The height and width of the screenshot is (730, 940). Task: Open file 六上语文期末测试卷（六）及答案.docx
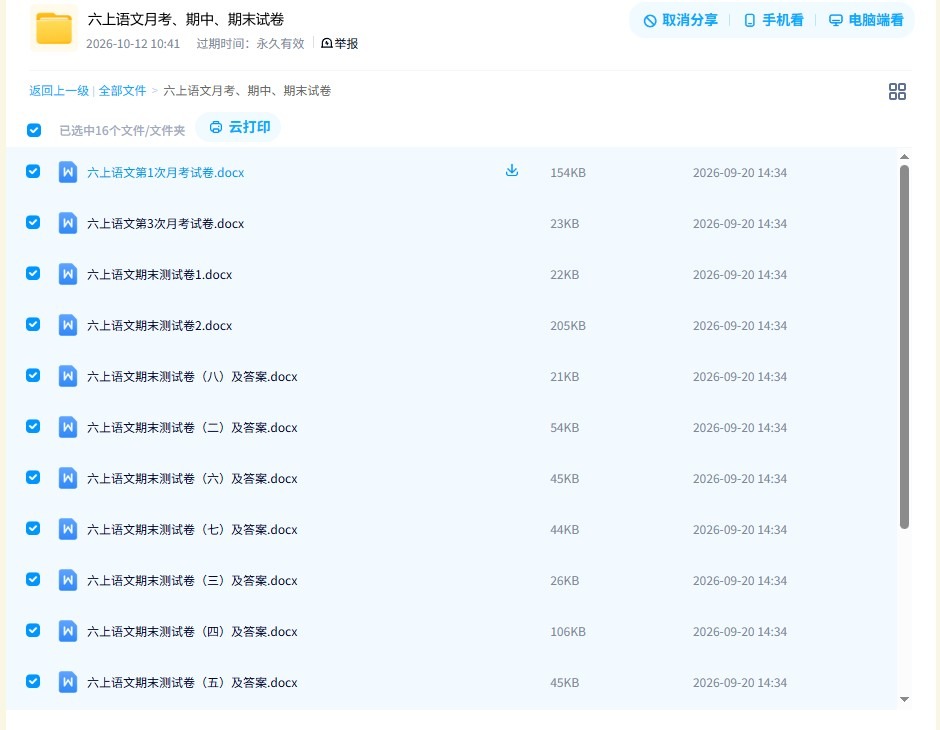click(x=192, y=478)
